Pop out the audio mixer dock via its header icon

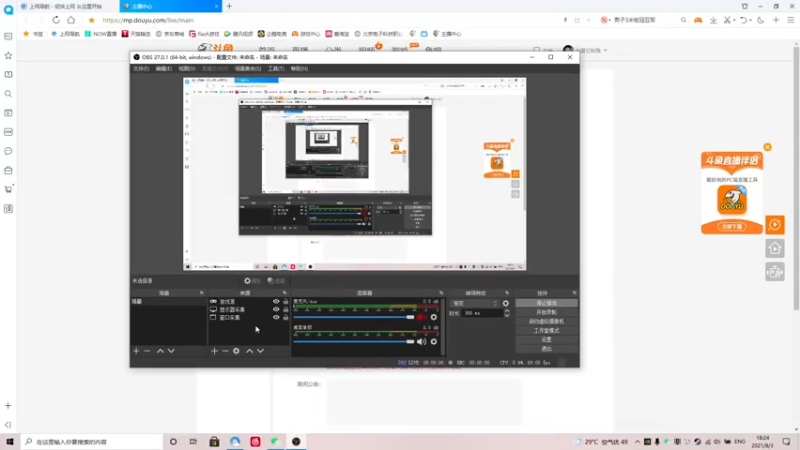click(441, 293)
